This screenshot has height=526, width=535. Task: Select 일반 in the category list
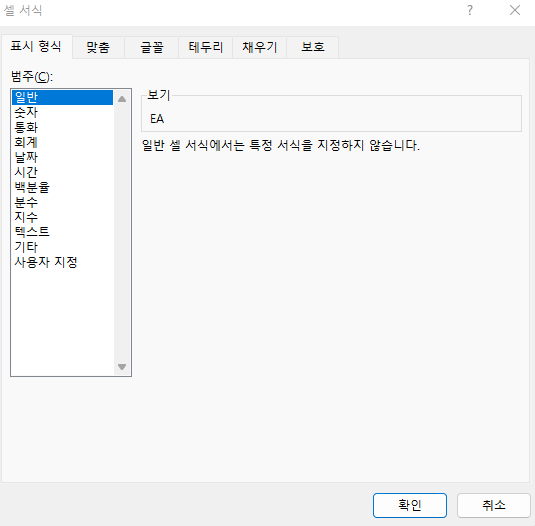(62, 97)
